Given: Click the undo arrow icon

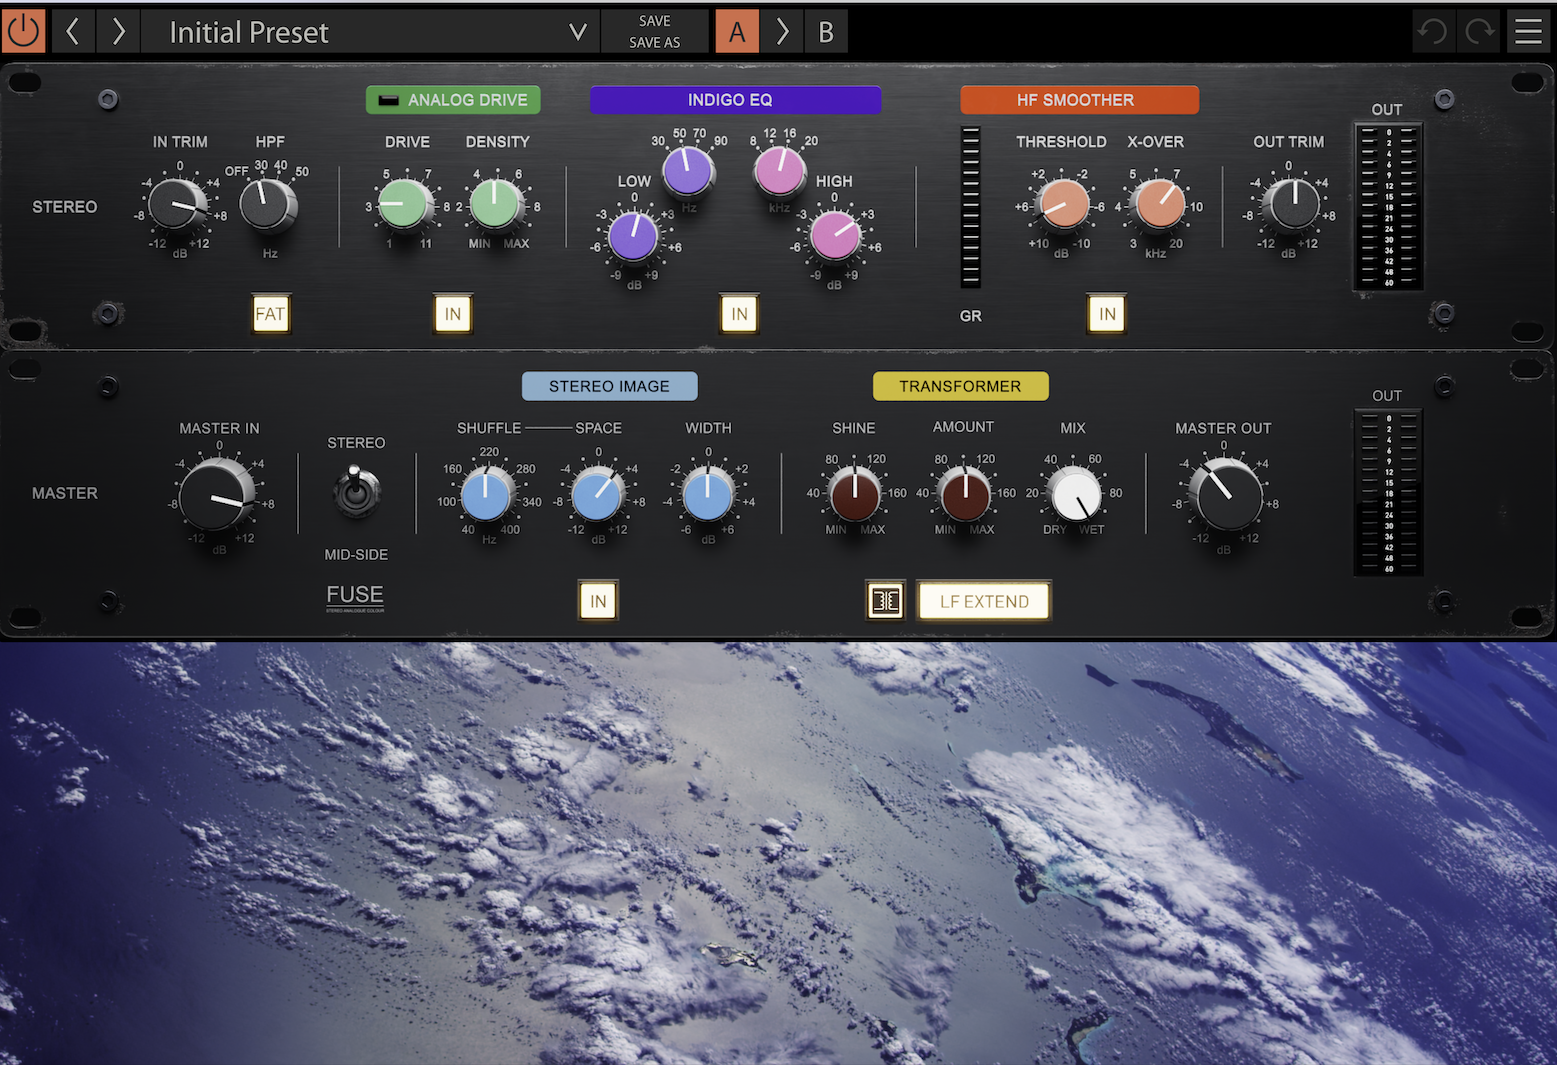Looking at the screenshot, I should (1432, 31).
